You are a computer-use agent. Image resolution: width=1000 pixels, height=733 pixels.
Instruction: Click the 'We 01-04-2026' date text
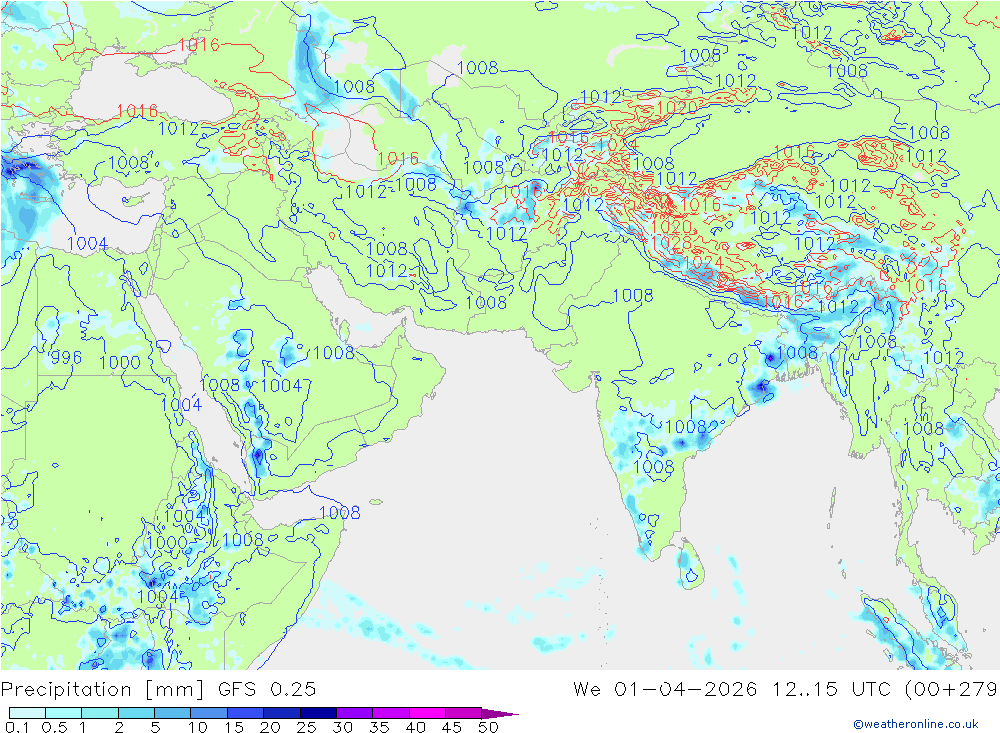pyautogui.click(x=665, y=689)
